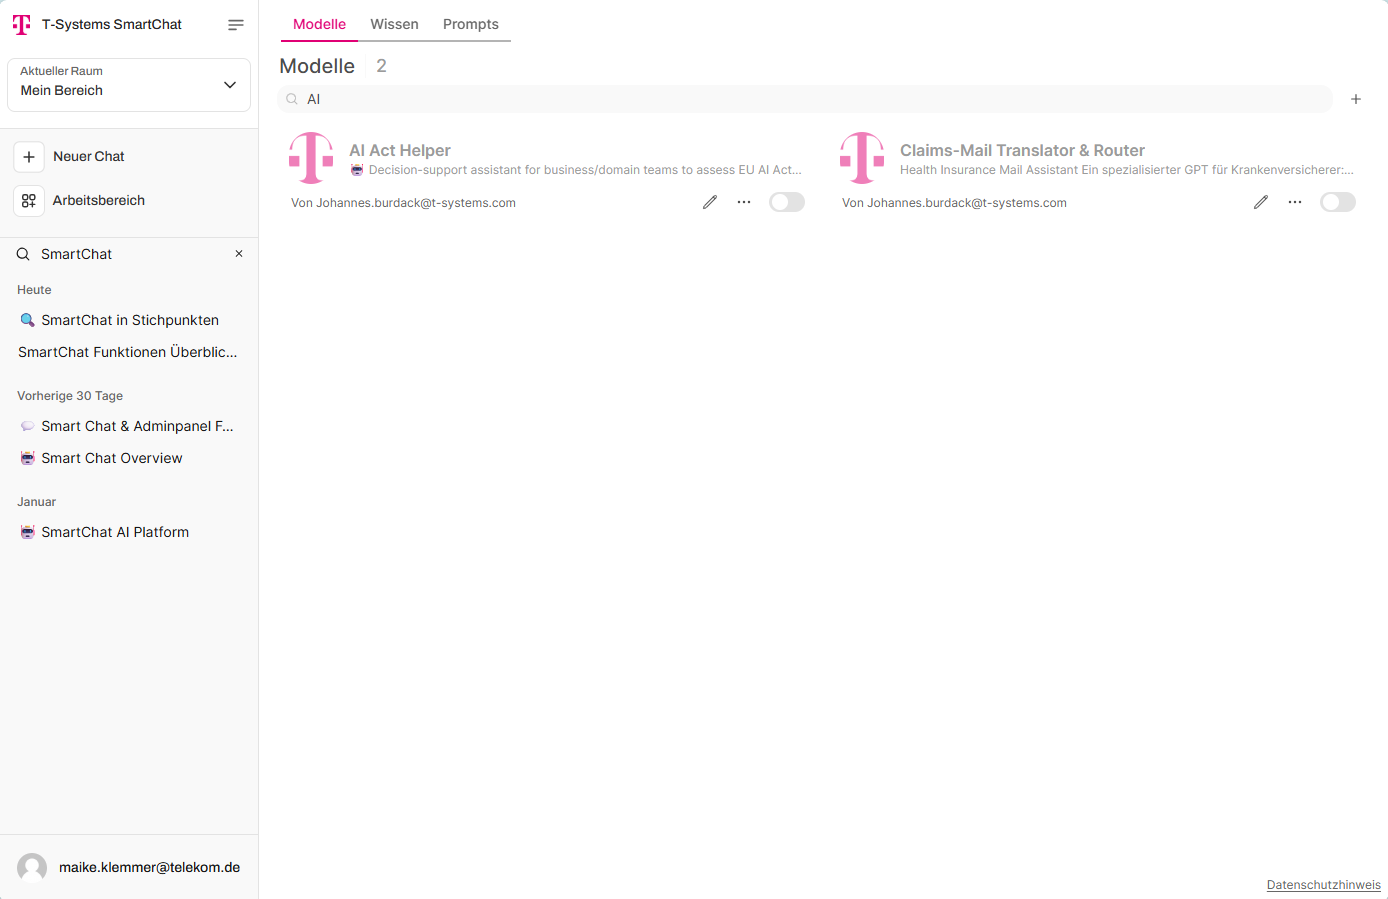
Task: Switch to the Wissen tab
Action: click(394, 24)
